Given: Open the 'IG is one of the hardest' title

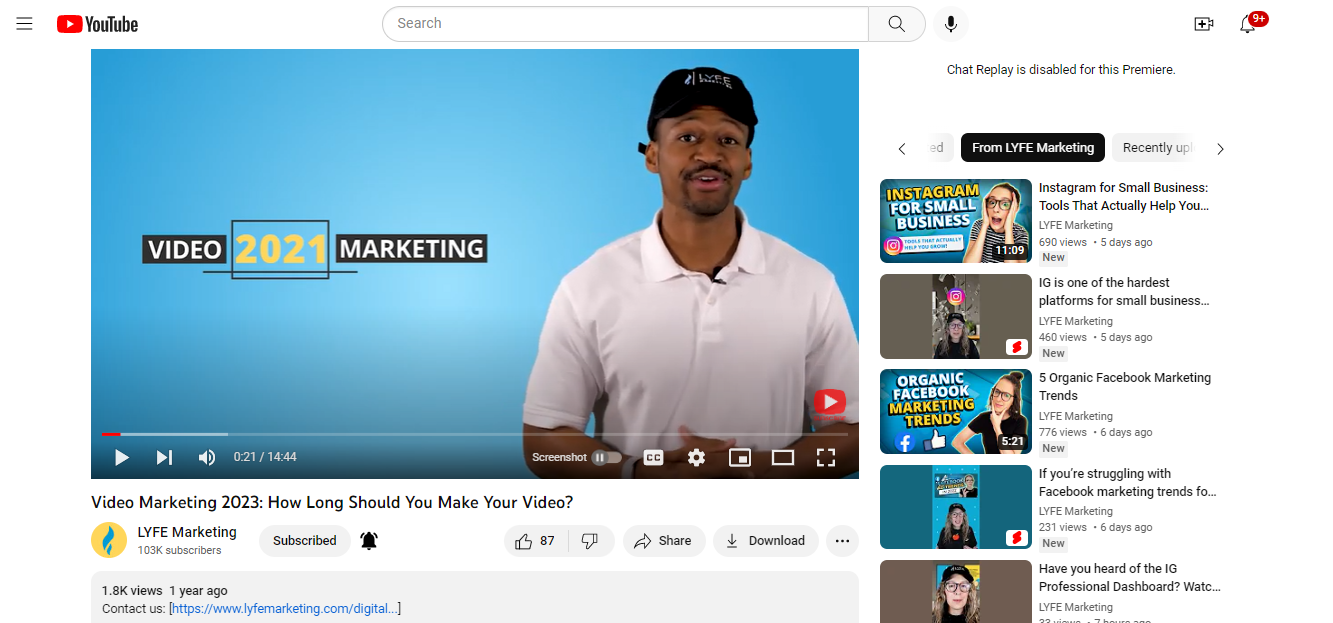Looking at the screenshot, I should 1124,292.
